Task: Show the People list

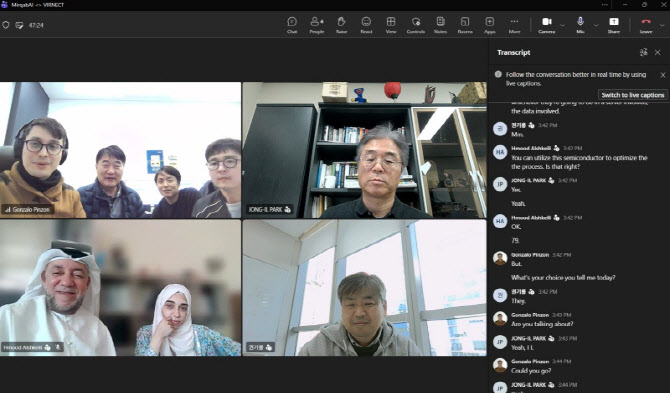Action: click(x=317, y=25)
